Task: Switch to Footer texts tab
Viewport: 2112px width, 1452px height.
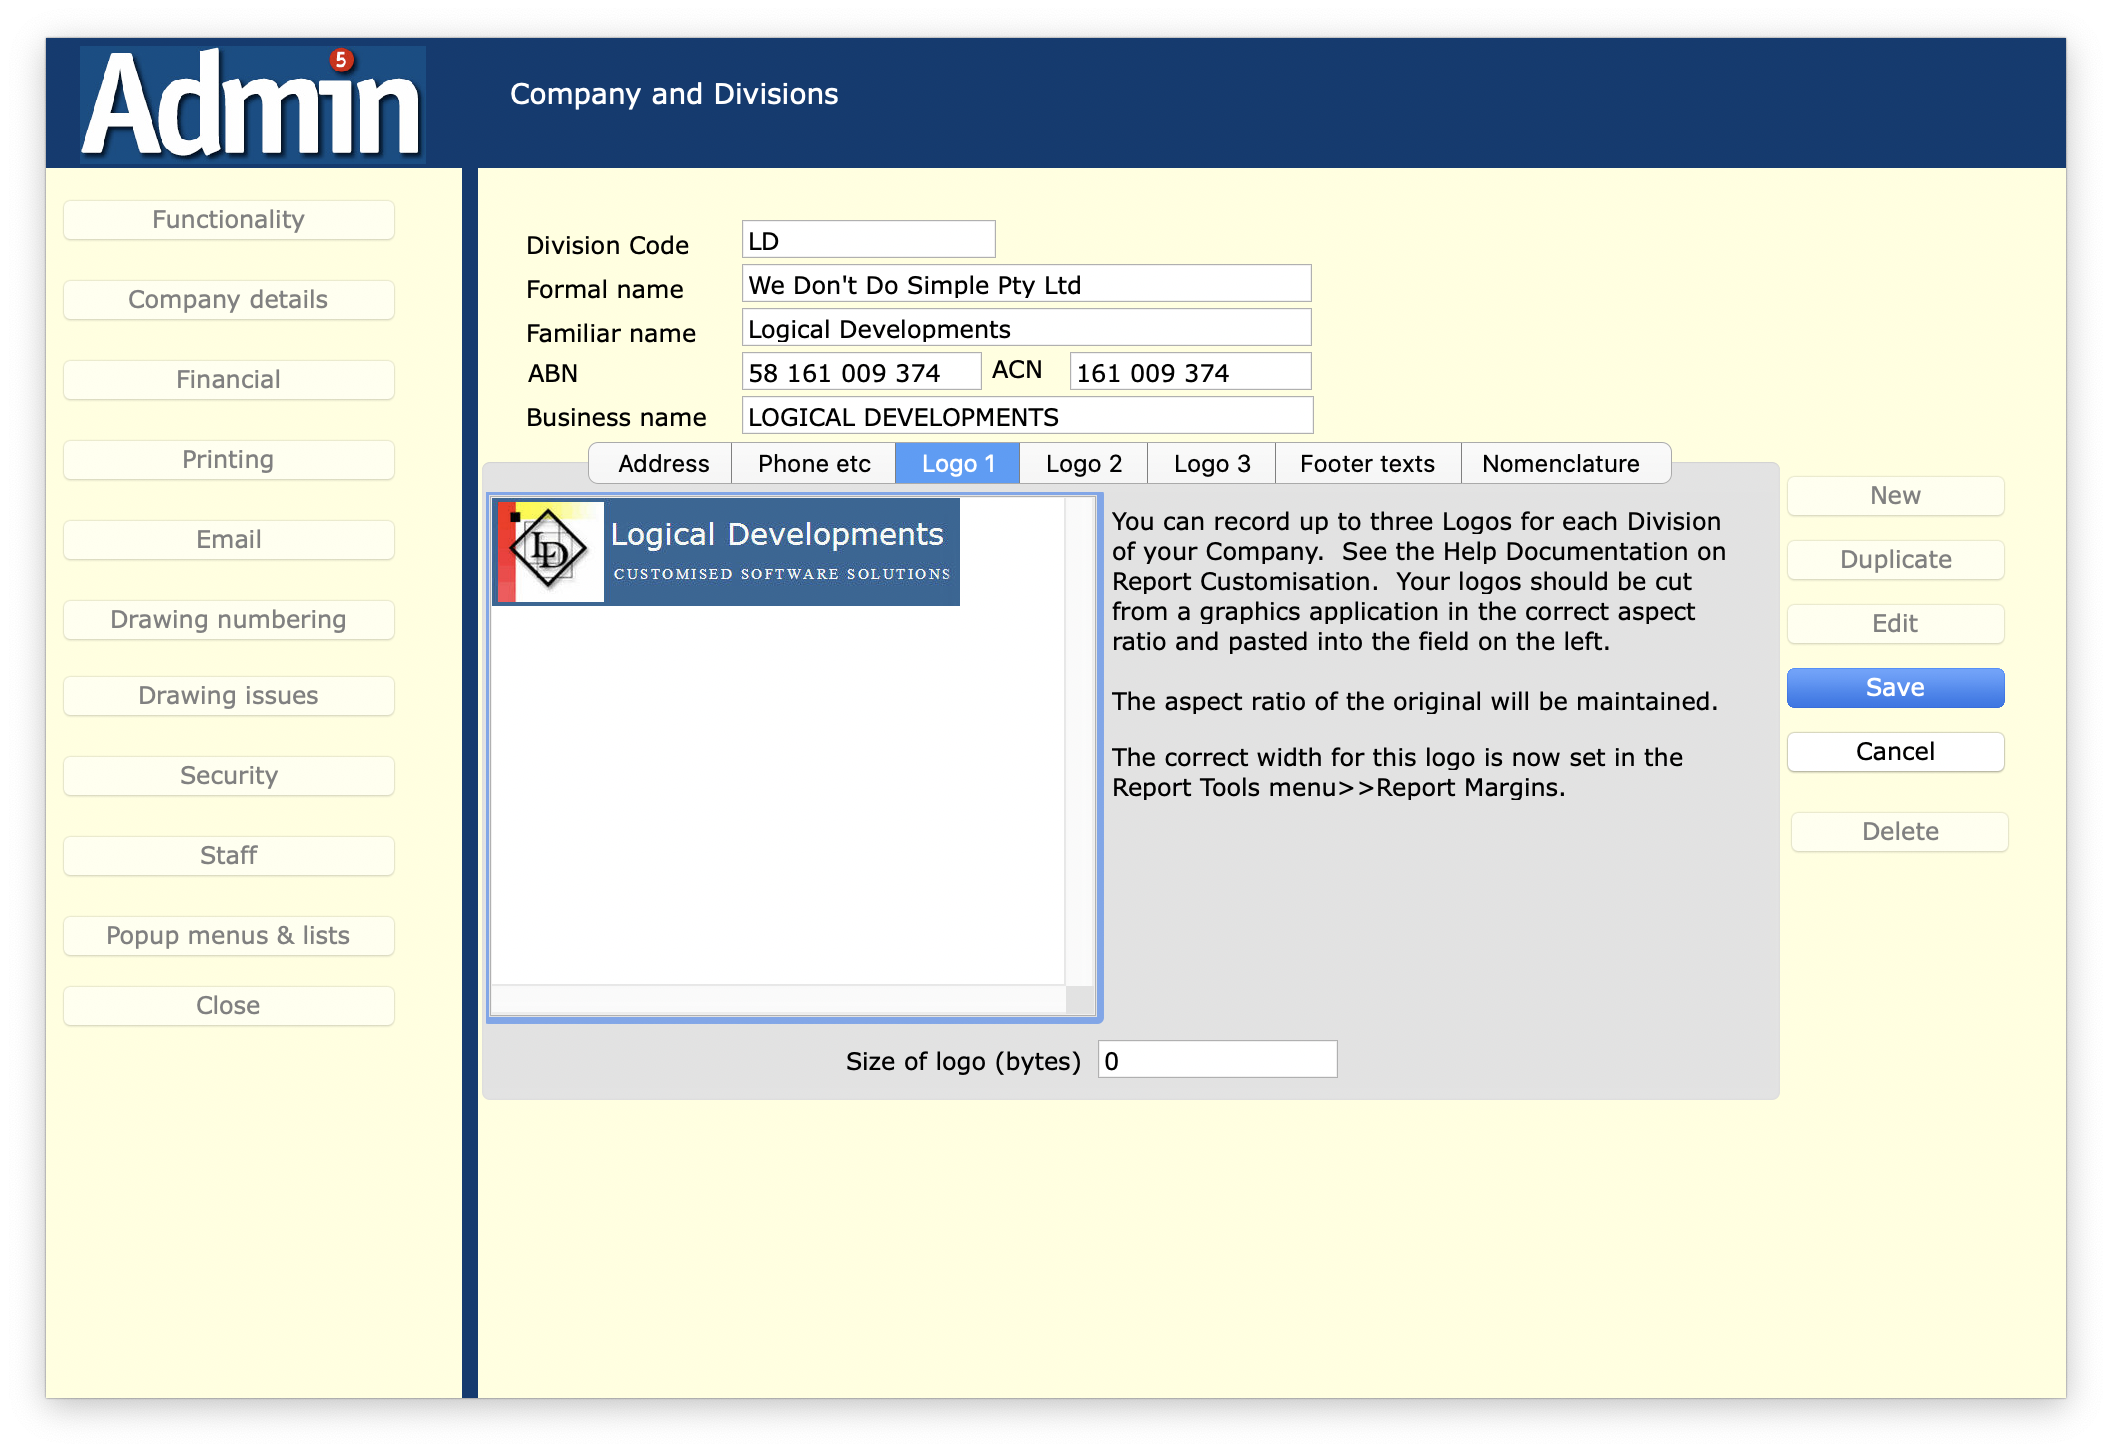Action: (1367, 464)
